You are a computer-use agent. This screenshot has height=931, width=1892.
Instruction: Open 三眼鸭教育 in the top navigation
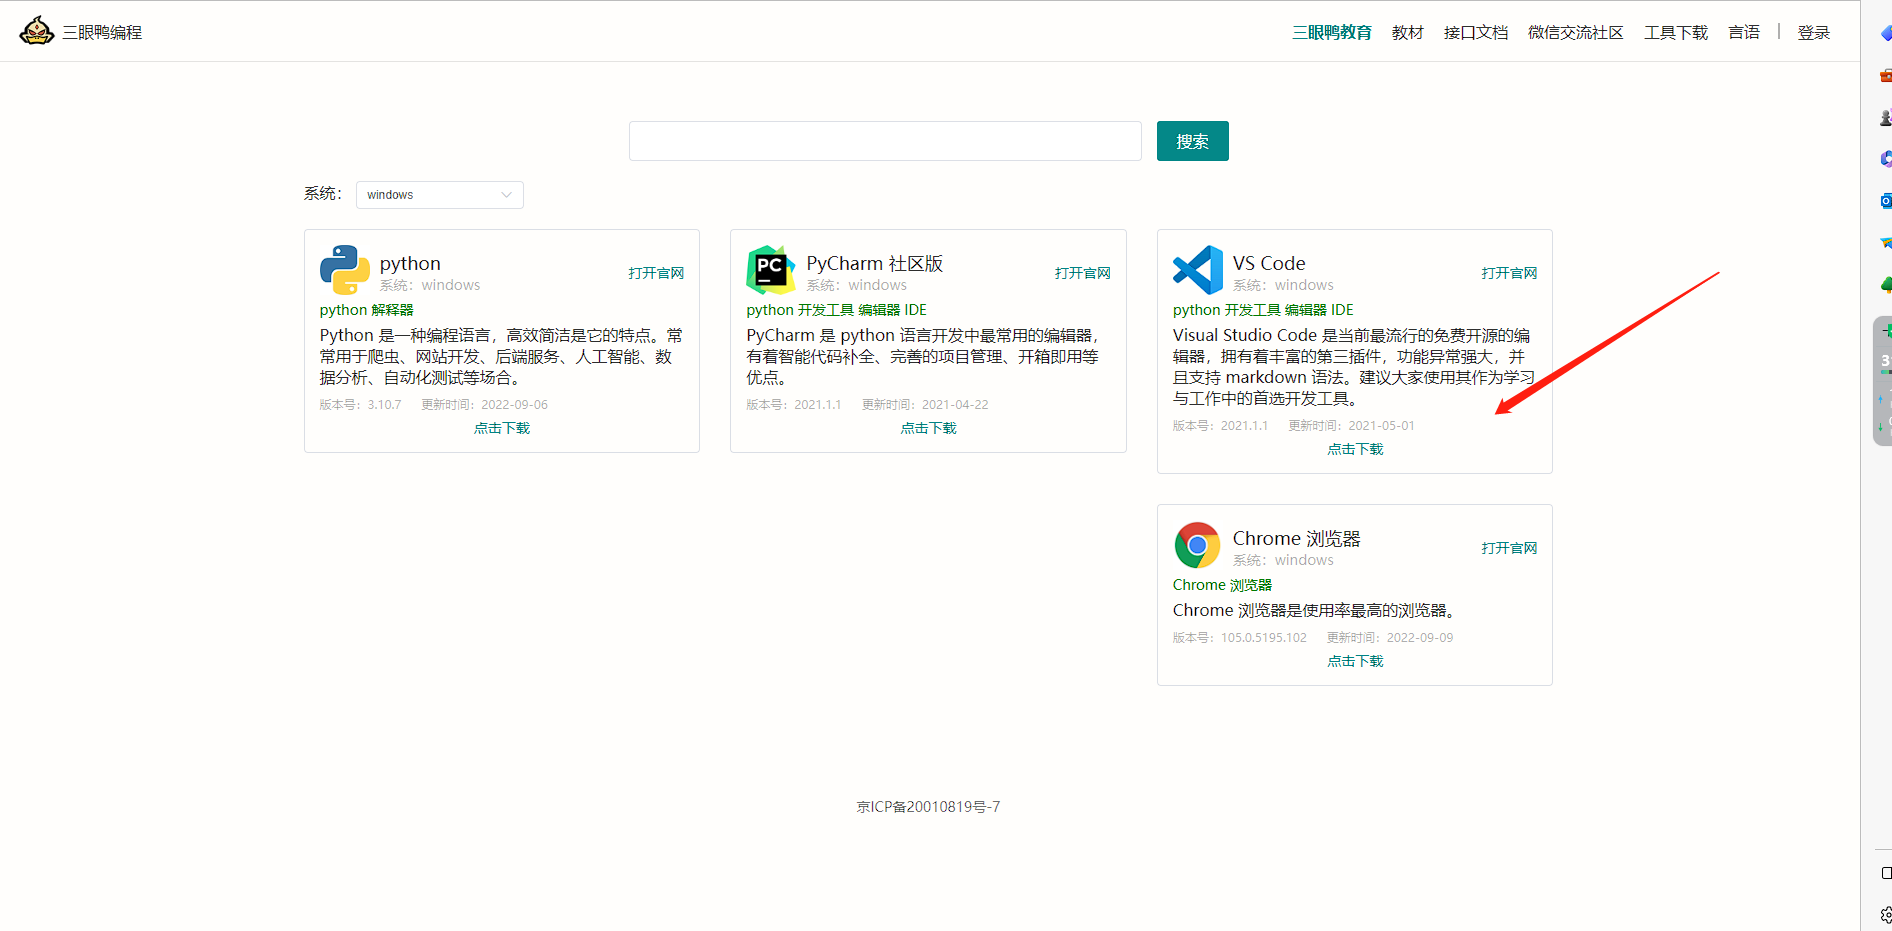[x=1332, y=33]
